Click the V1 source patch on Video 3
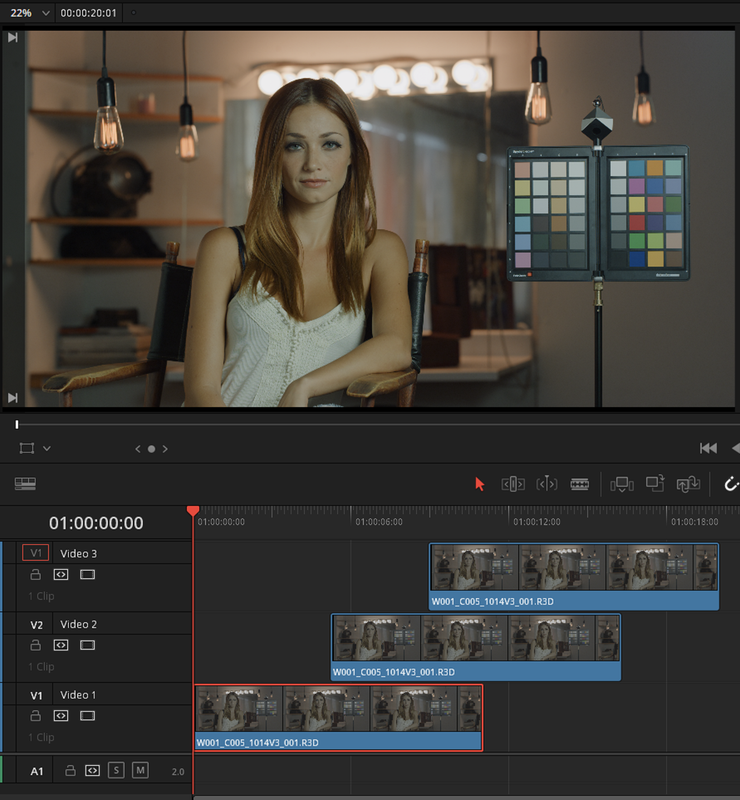This screenshot has height=800, width=740. coord(36,553)
